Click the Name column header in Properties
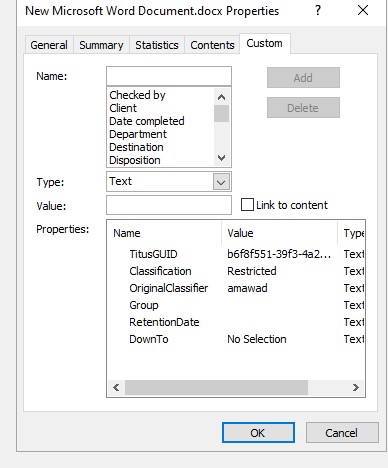Screen dimensions: 388x468 point(165,233)
